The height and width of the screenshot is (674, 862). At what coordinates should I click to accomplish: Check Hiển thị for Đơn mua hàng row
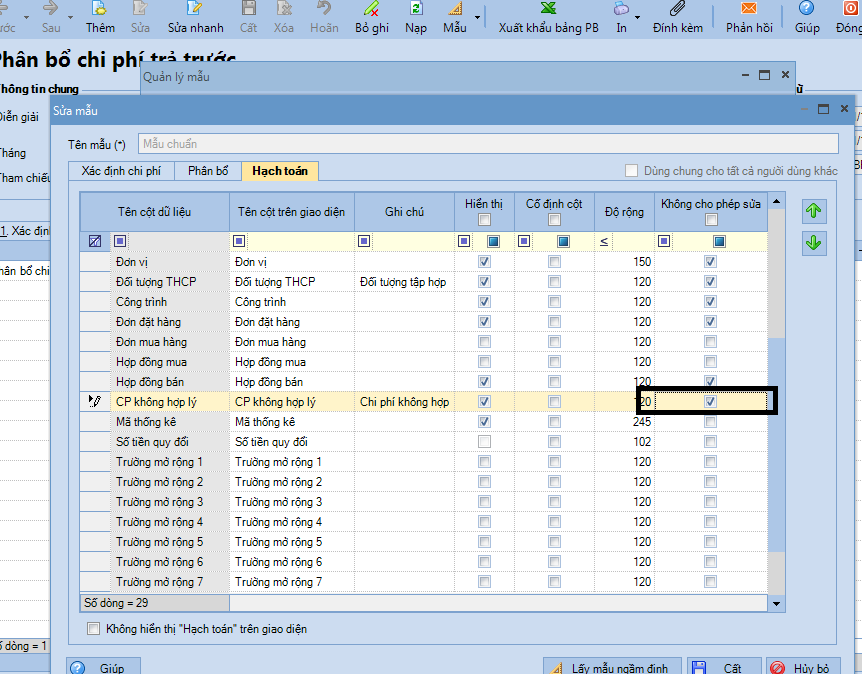click(x=484, y=342)
